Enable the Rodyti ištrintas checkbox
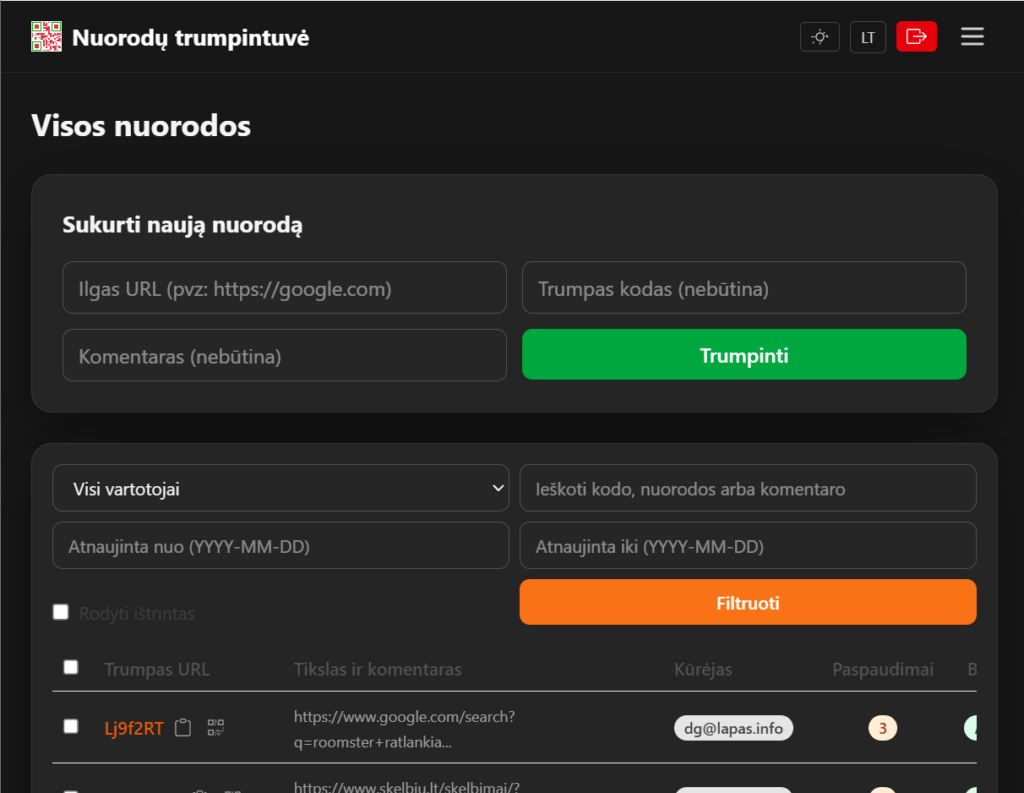 [61, 612]
